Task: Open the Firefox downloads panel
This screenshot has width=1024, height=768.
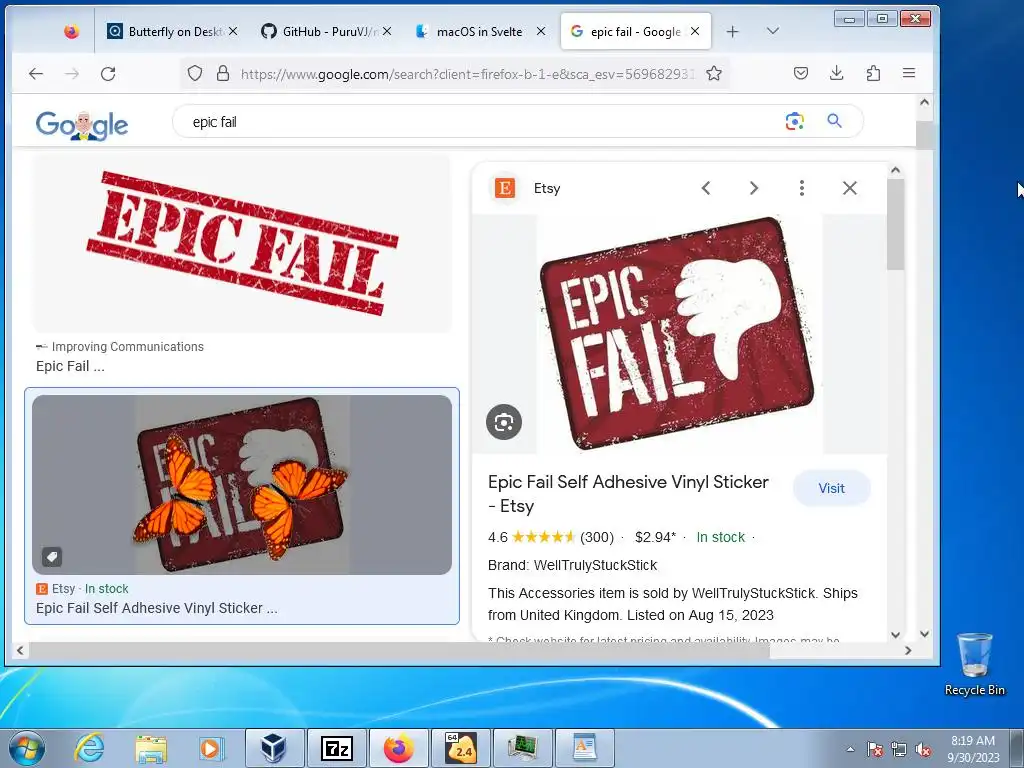Action: click(x=837, y=73)
